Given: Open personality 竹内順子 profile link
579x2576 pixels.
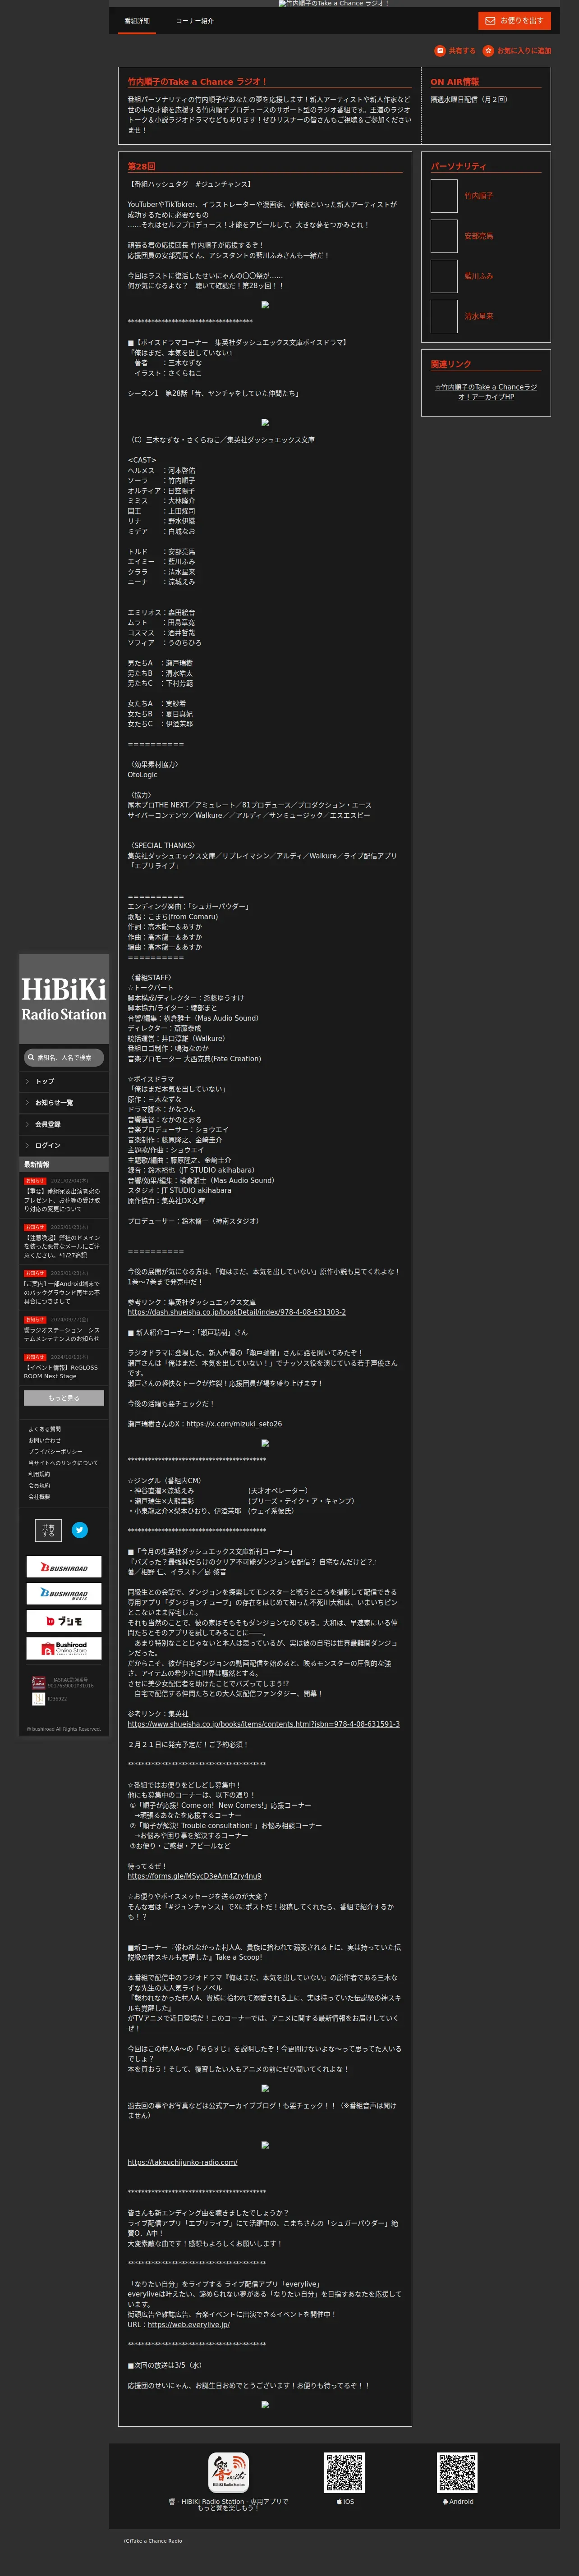Looking at the screenshot, I should [478, 196].
